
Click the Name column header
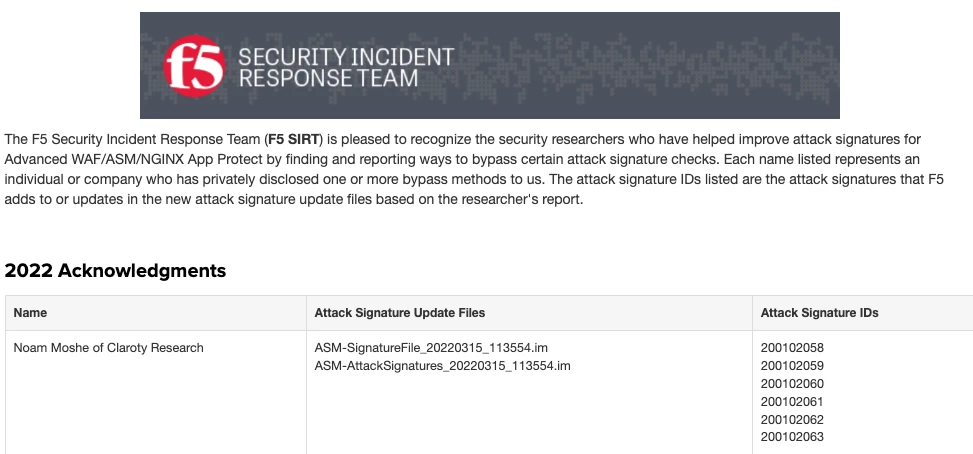tap(30, 313)
